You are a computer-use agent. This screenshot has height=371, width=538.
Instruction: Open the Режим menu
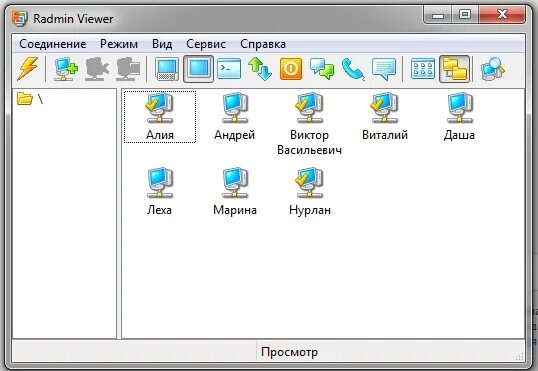119,44
